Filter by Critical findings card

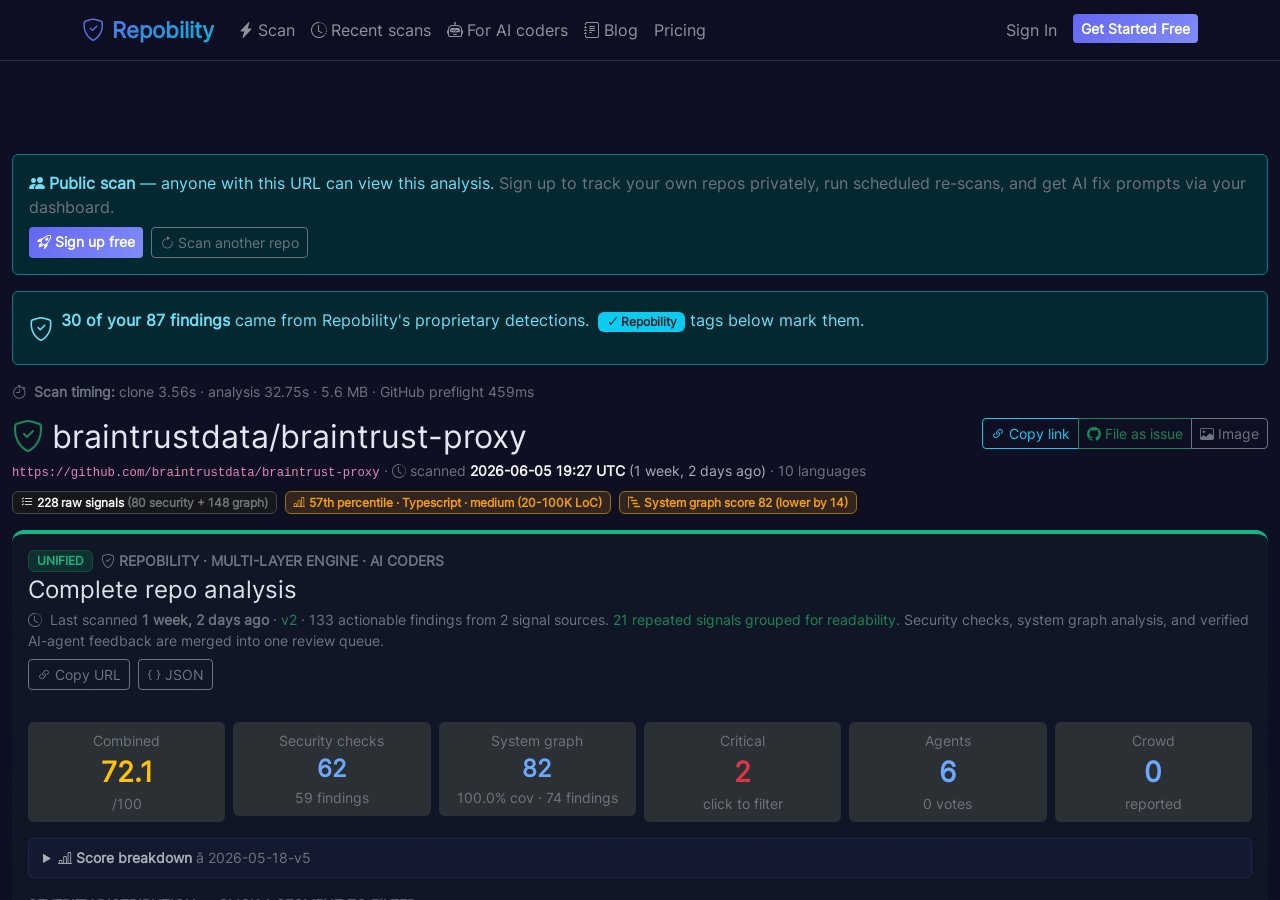(x=742, y=772)
